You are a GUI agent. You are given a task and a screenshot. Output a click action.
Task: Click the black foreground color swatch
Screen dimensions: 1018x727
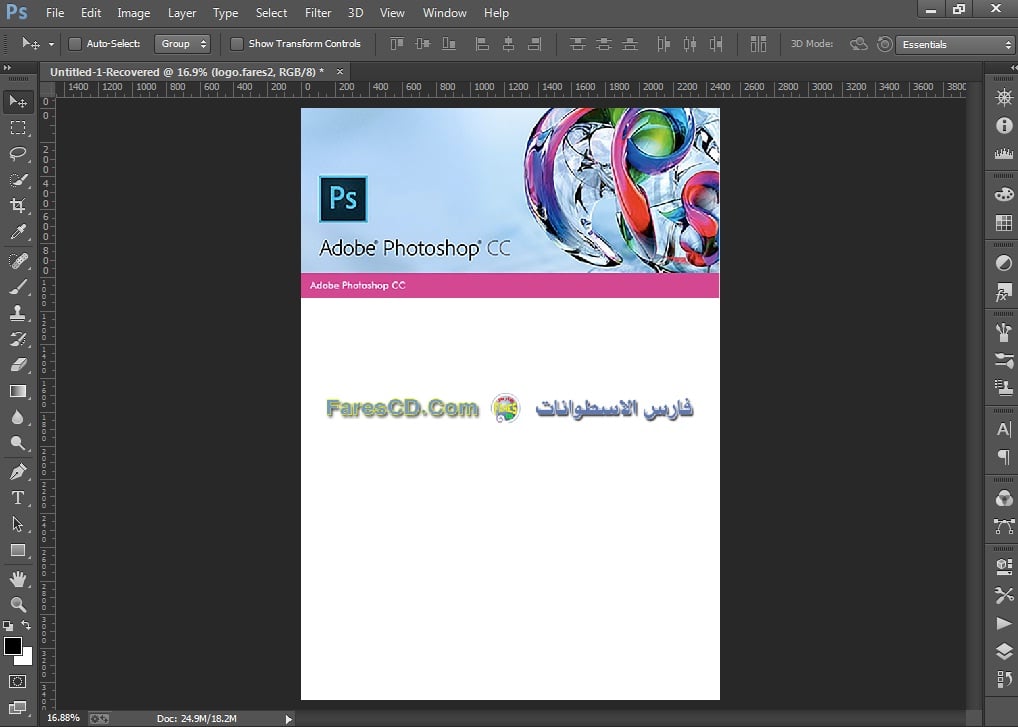[x=12, y=646]
